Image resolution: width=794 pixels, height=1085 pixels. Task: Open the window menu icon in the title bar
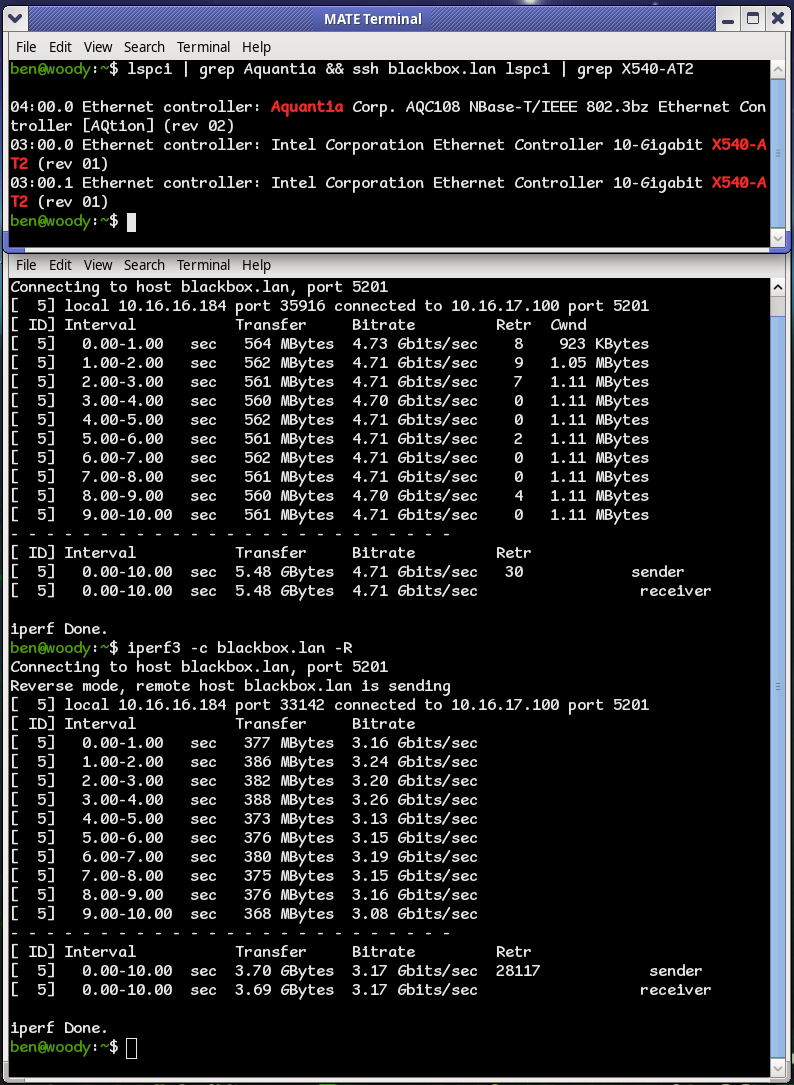point(16,18)
